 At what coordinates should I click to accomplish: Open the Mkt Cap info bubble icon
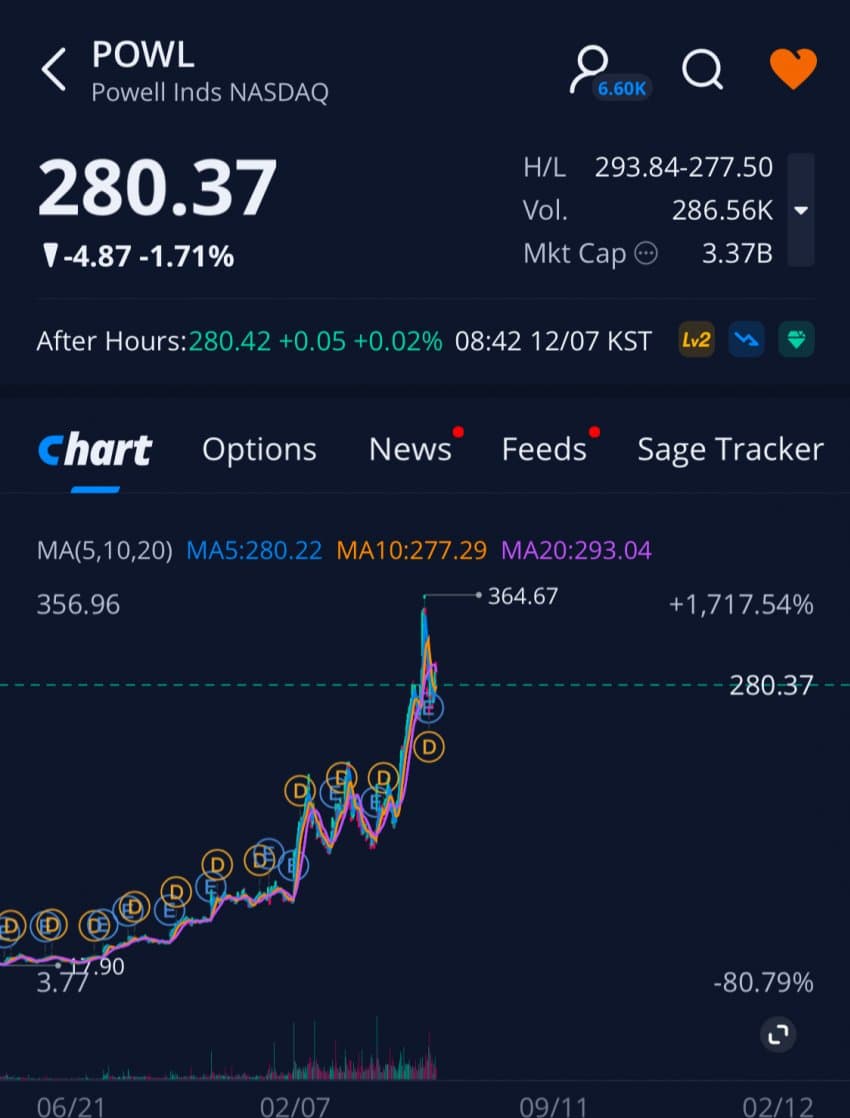pyautogui.click(x=646, y=253)
